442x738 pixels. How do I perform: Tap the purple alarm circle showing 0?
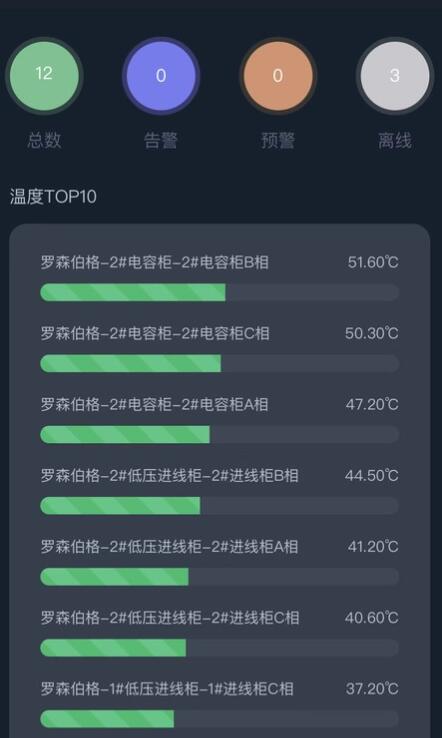[161, 76]
